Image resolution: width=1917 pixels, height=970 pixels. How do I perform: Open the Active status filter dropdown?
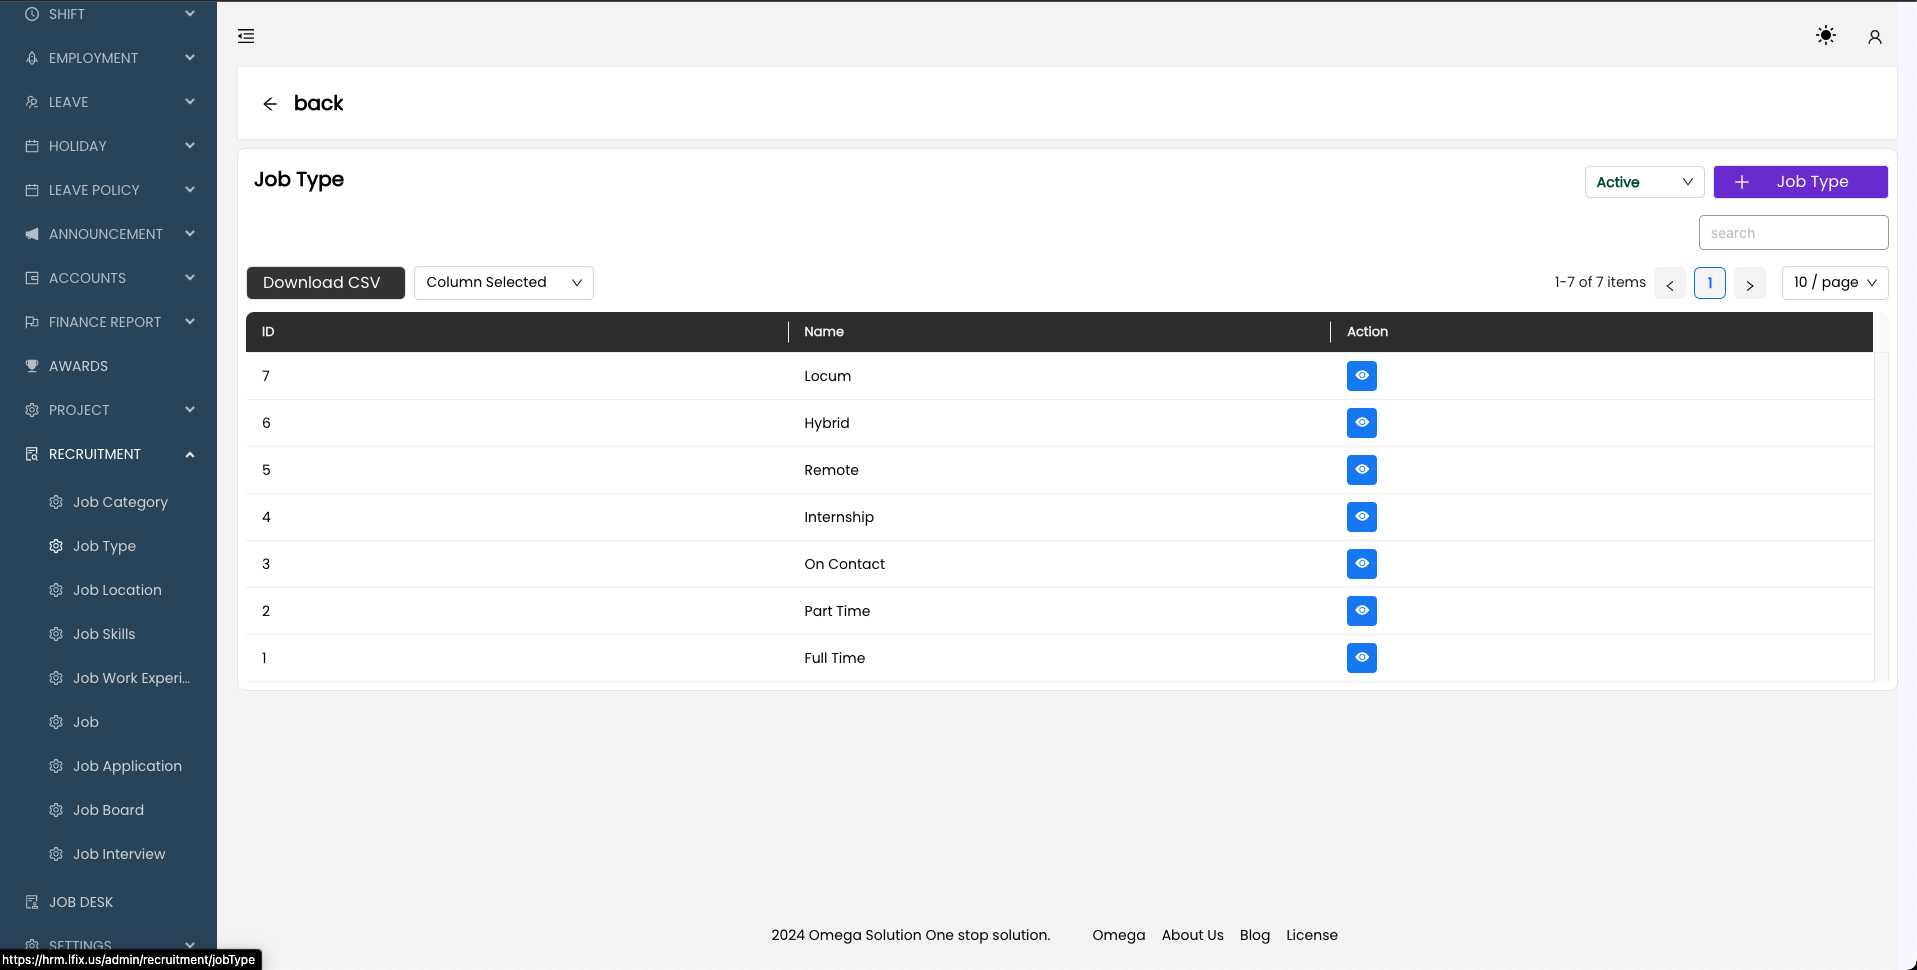(1643, 181)
